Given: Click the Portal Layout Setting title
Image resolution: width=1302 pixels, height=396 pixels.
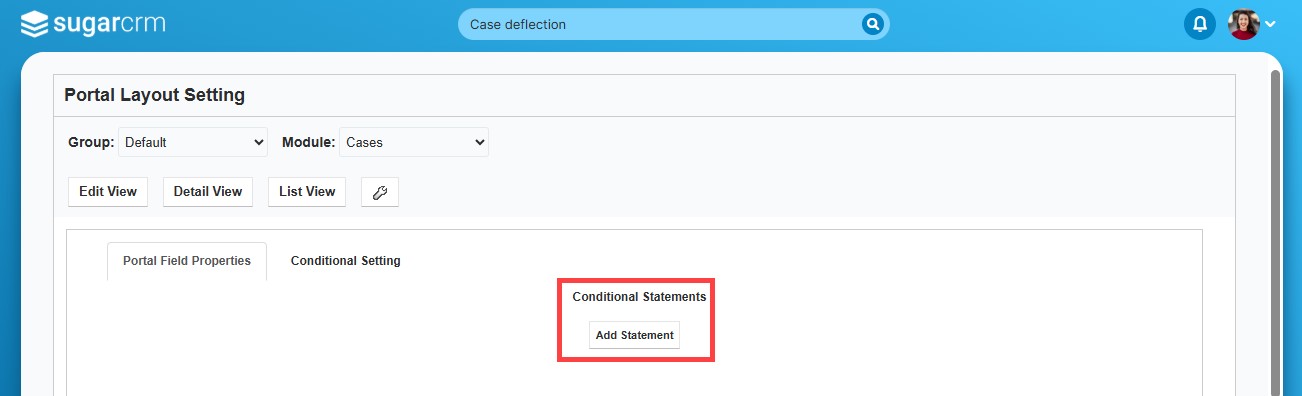Looking at the screenshot, I should (x=154, y=95).
